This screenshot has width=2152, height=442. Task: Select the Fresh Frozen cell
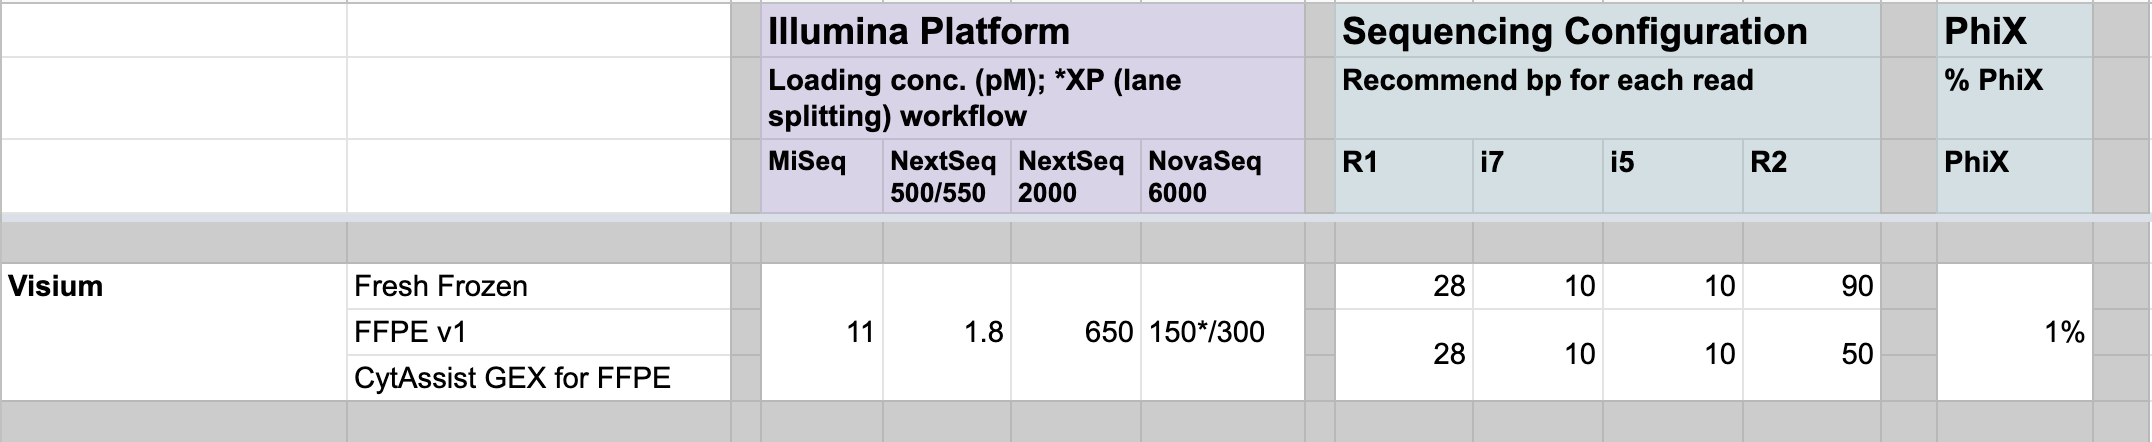click(539, 286)
